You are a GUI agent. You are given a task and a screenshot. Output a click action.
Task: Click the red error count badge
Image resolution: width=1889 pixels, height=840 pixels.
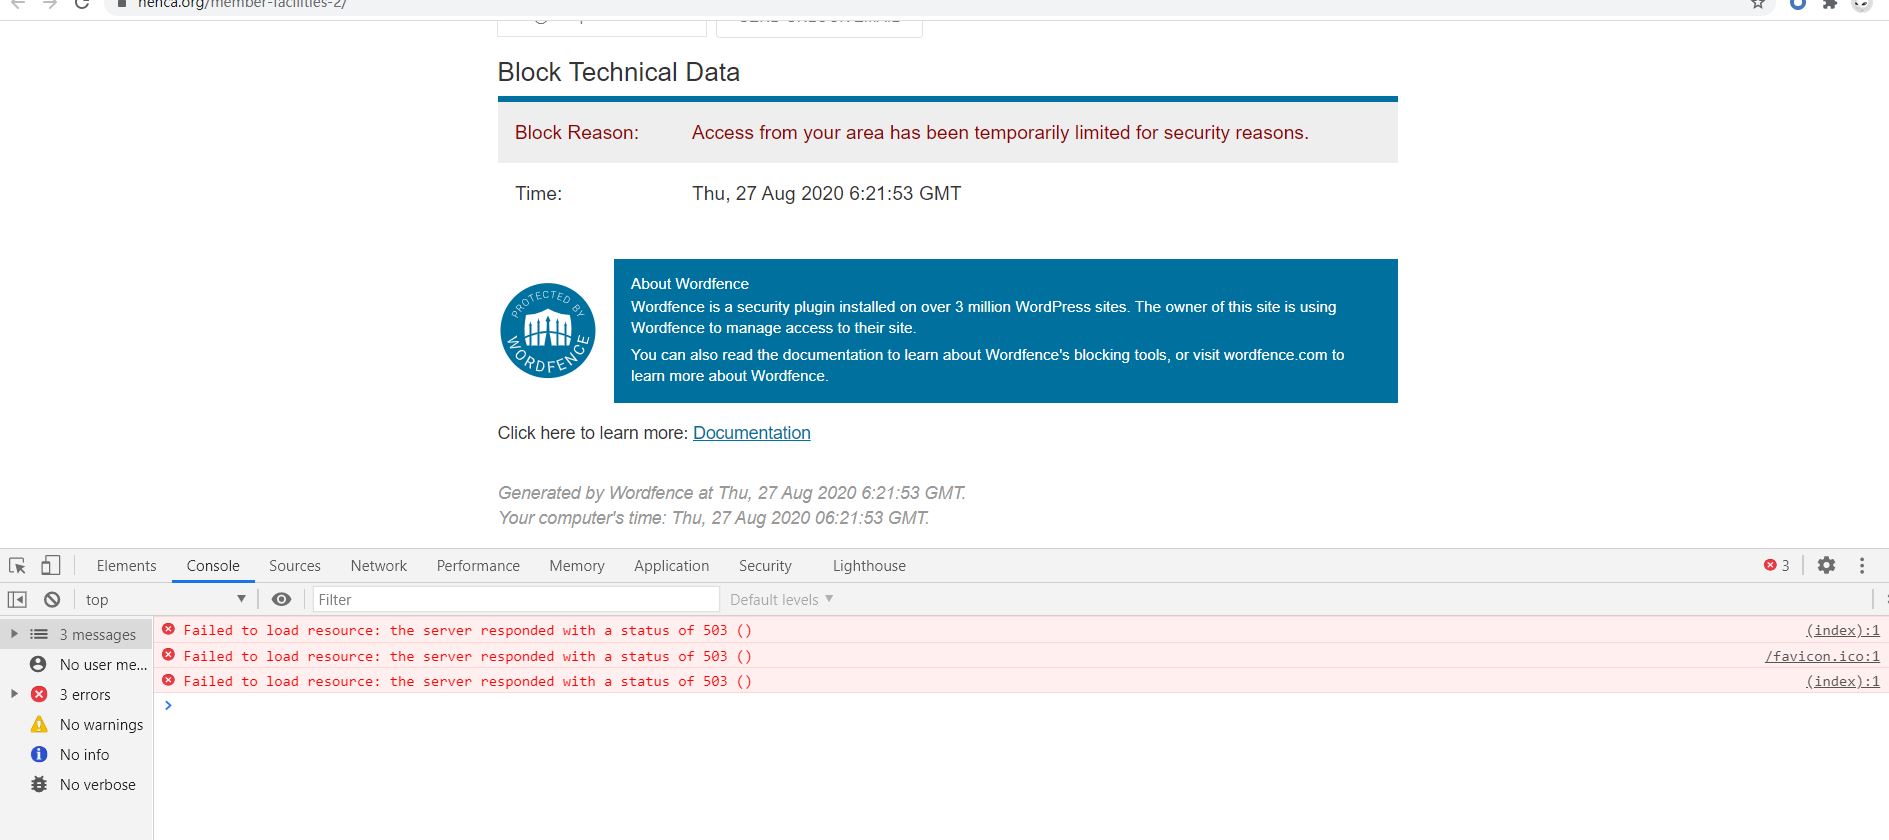pyautogui.click(x=1777, y=565)
